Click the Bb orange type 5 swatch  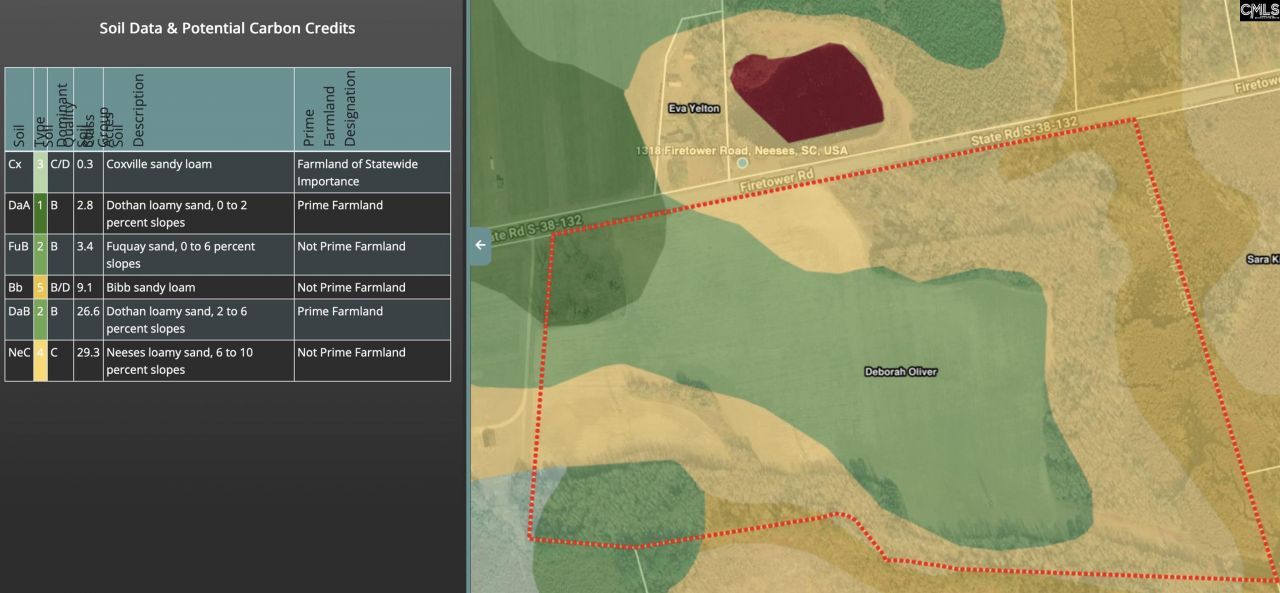(40, 287)
